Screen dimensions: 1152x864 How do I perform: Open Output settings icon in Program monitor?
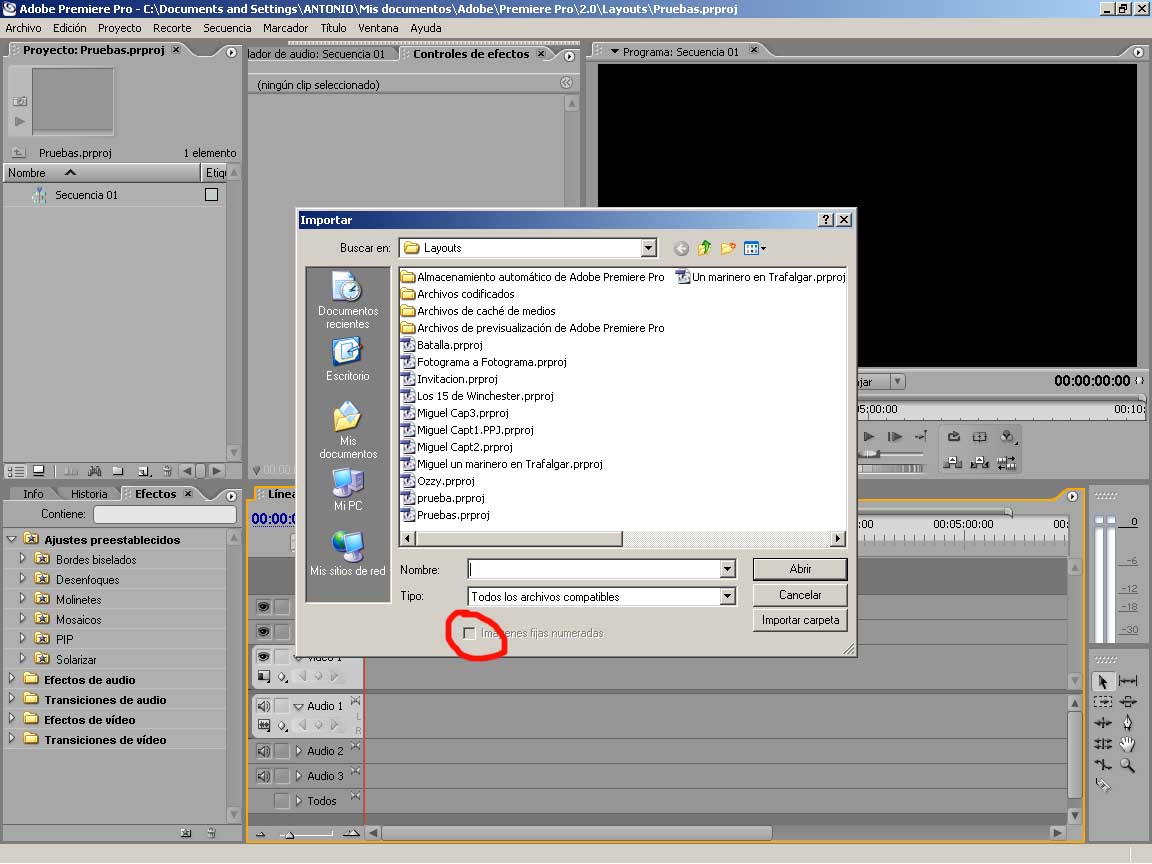point(1007,436)
